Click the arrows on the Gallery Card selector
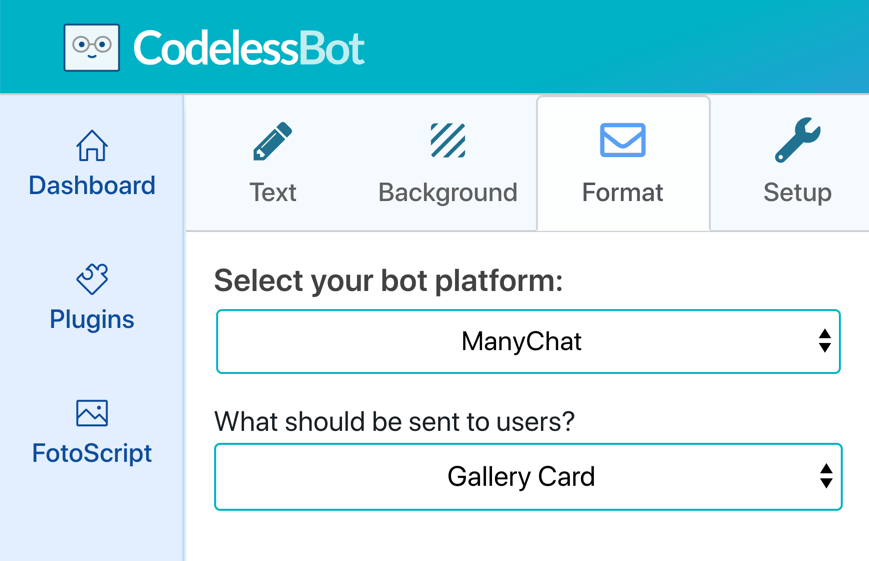Image resolution: width=869 pixels, height=561 pixels. 826,476
